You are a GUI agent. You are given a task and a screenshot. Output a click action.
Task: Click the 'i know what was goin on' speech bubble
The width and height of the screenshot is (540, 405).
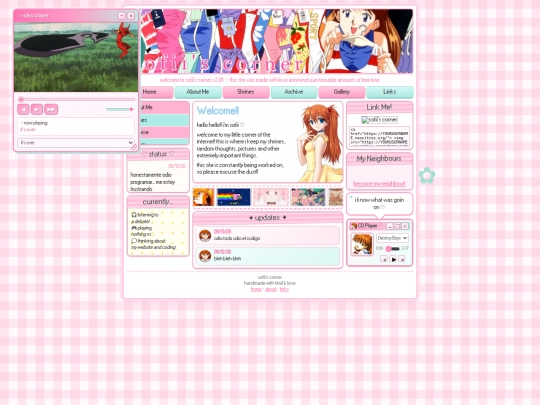pos(379,204)
